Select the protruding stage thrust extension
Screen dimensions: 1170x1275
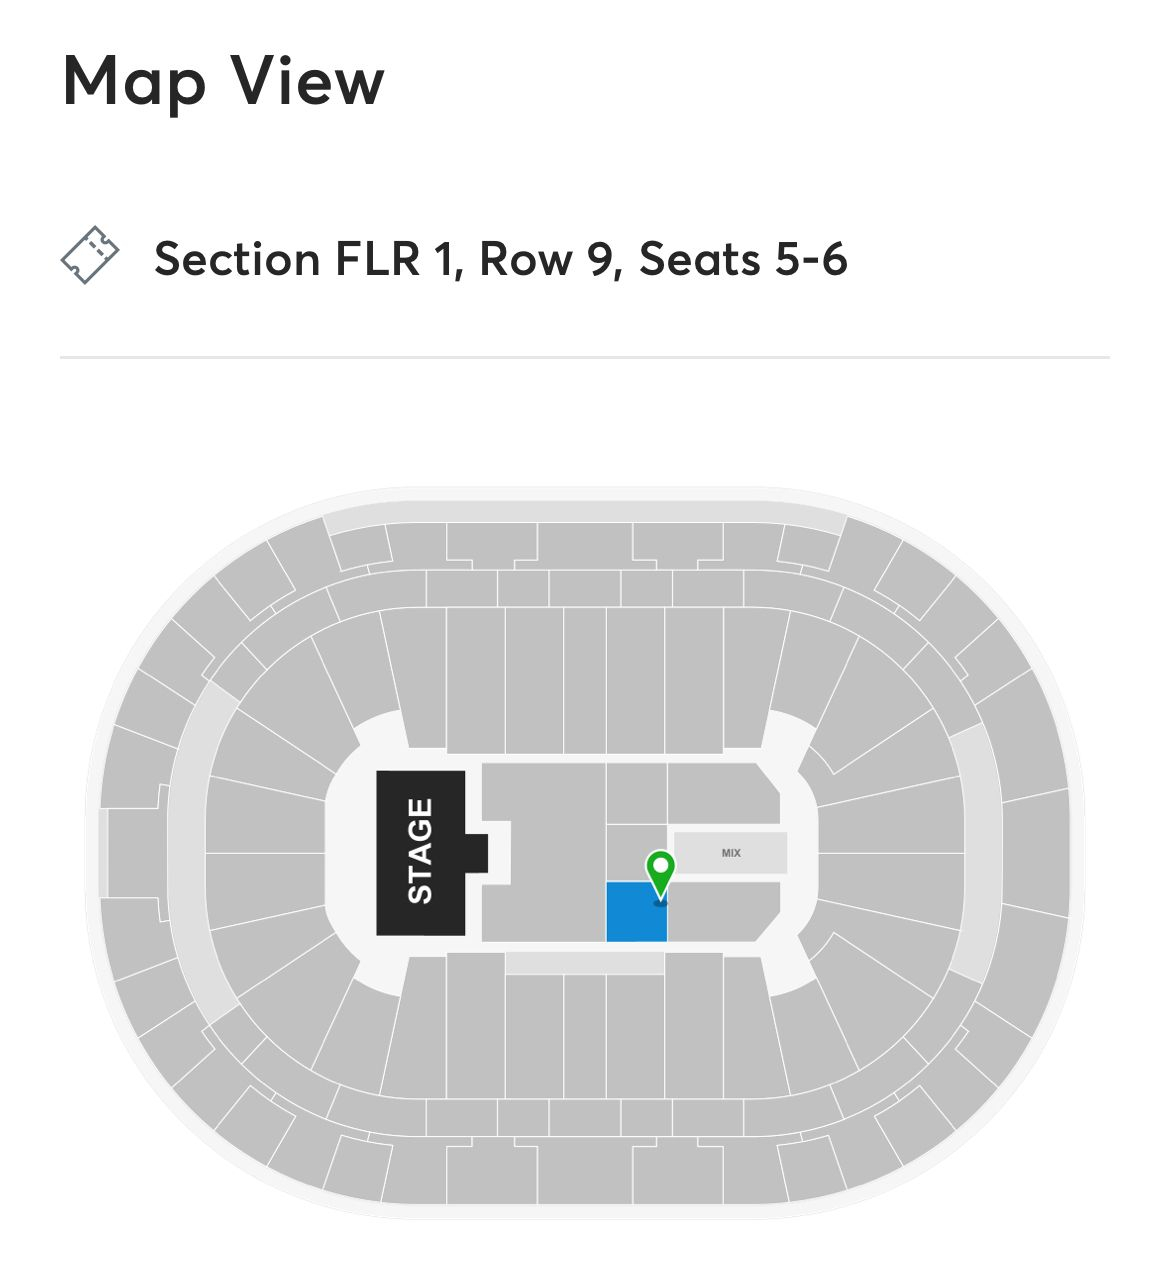[x=477, y=853]
